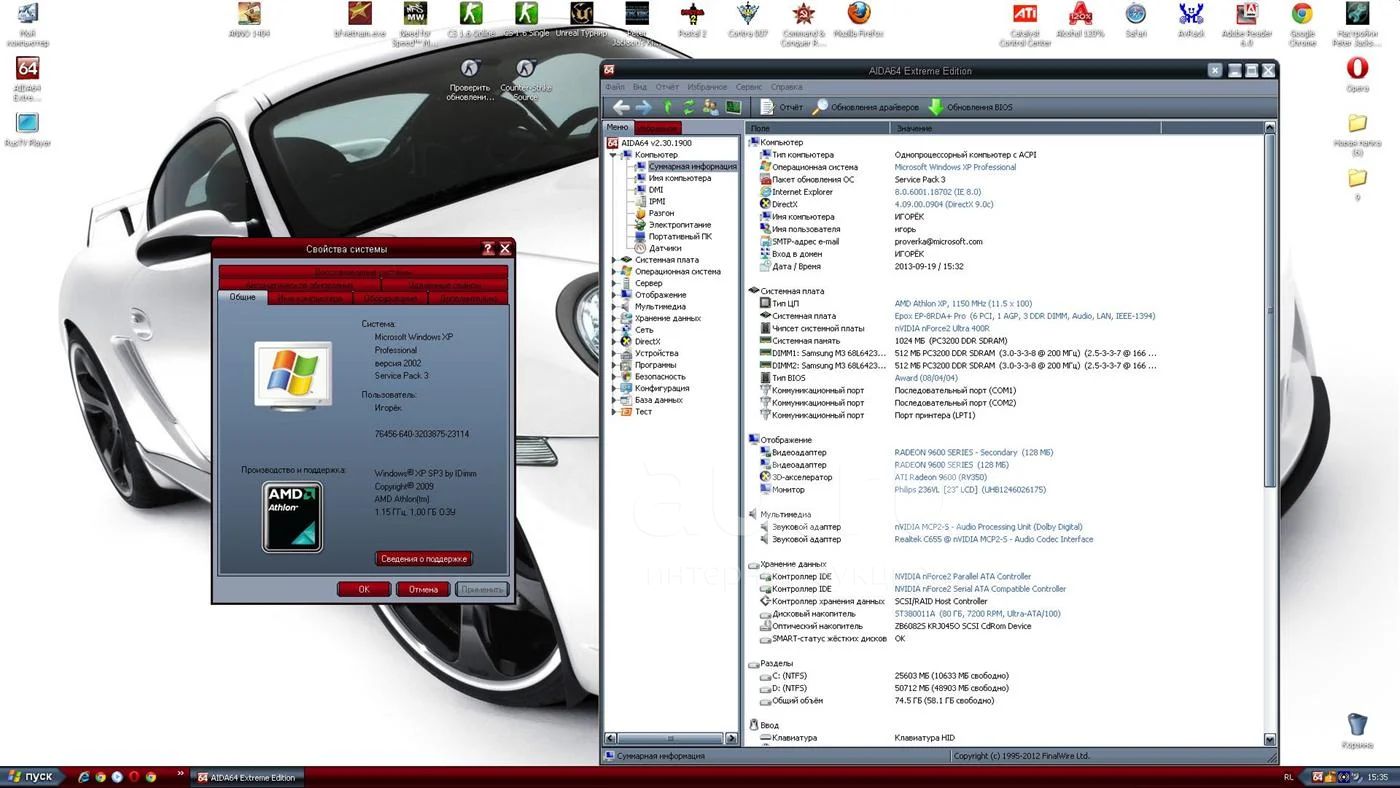Open the Файл menu in AIDA64

click(614, 87)
